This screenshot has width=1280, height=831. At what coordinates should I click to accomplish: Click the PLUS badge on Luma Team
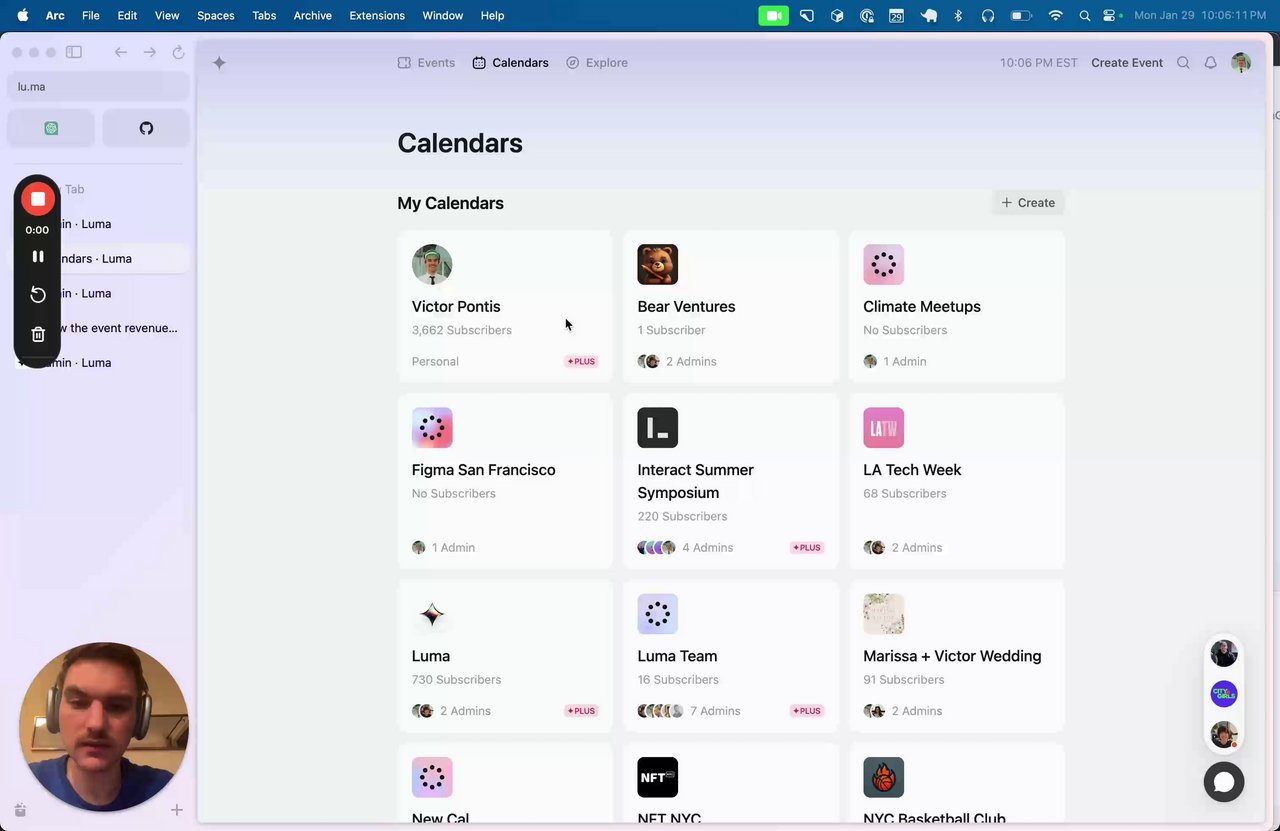[807, 711]
